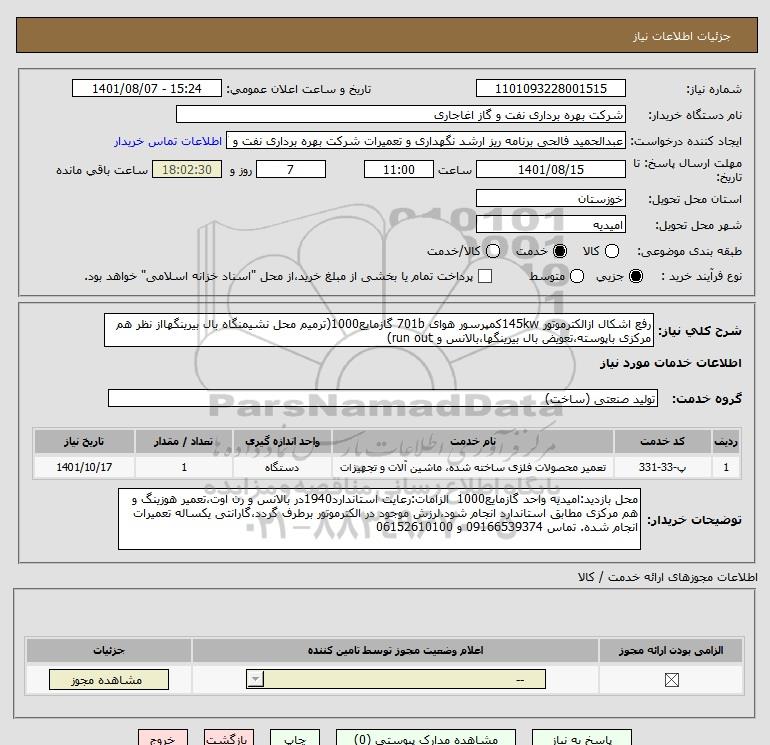This screenshot has width=770, height=745.
Task: Click service name cell تعمیر محصولات فلزی
Action: (472, 467)
